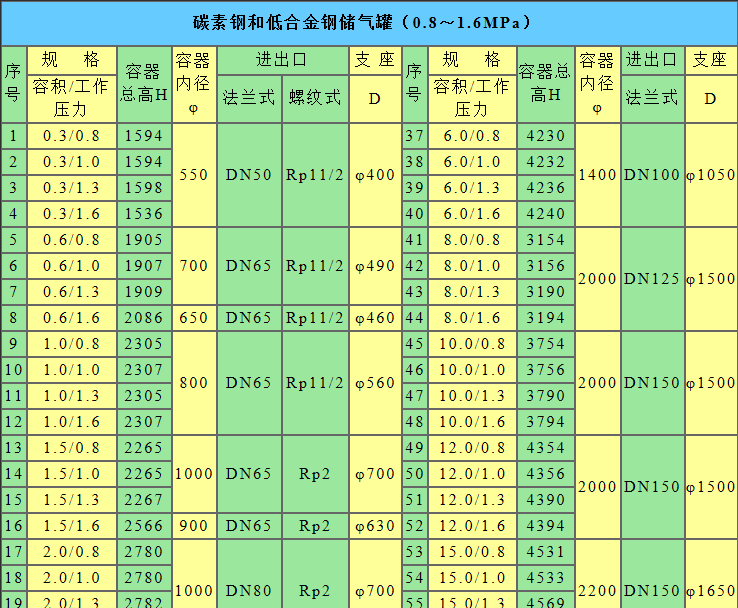The image size is (738, 608).
Task: Click the φ630 support cell
Action: coord(375,526)
